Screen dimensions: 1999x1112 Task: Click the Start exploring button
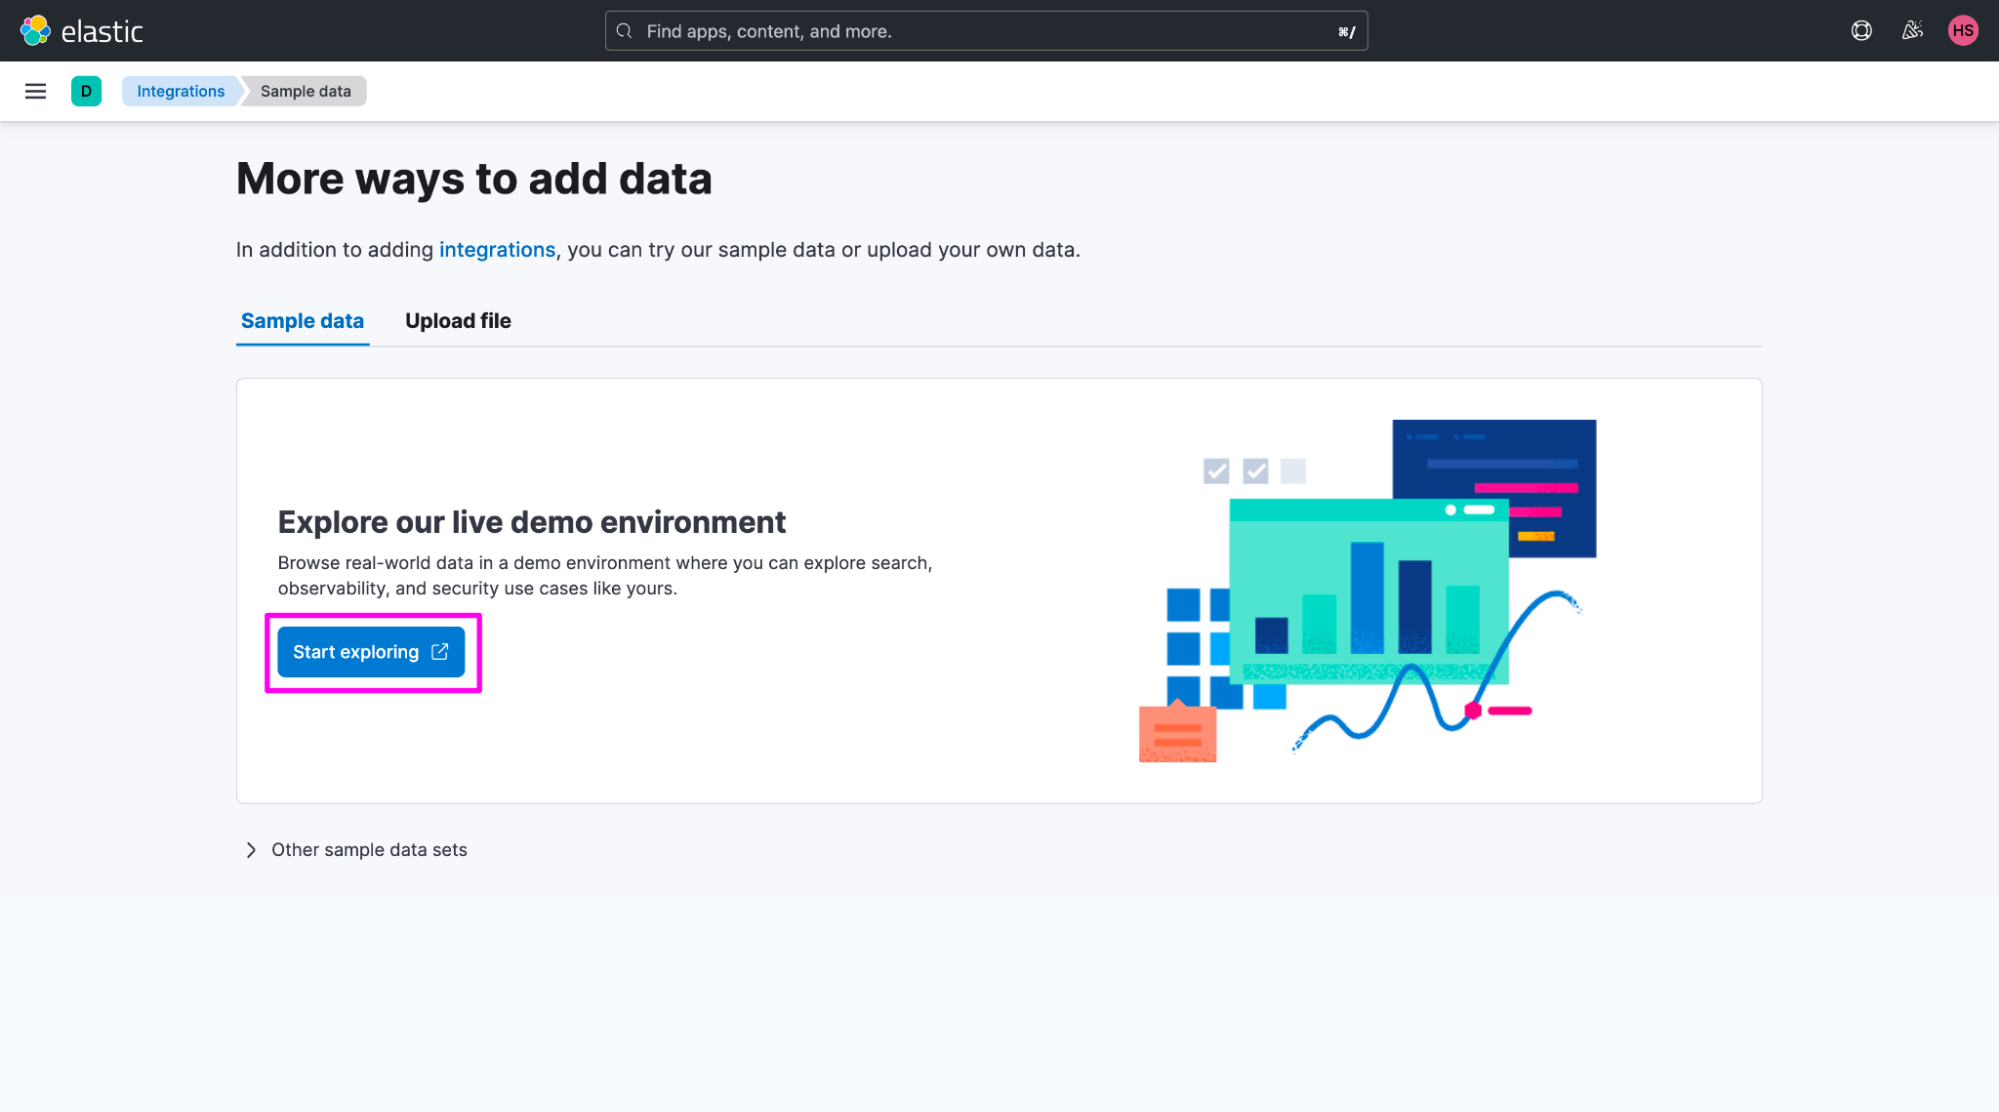[371, 650]
